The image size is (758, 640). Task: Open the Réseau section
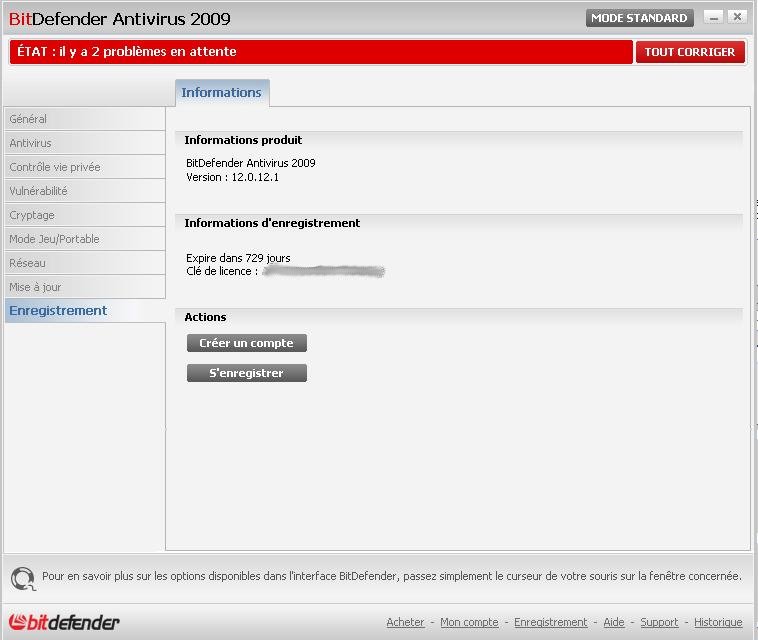point(85,263)
